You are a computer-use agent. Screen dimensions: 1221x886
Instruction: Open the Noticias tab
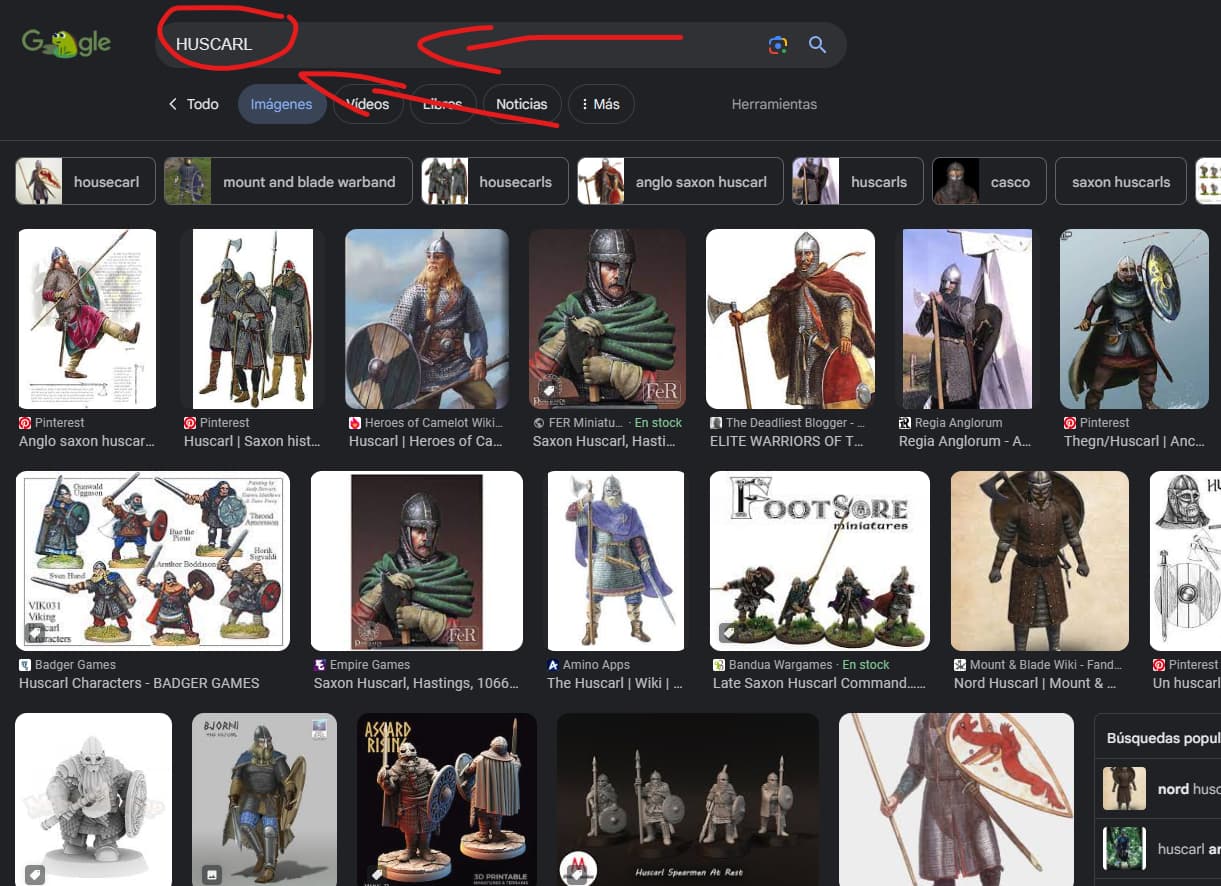pos(521,104)
